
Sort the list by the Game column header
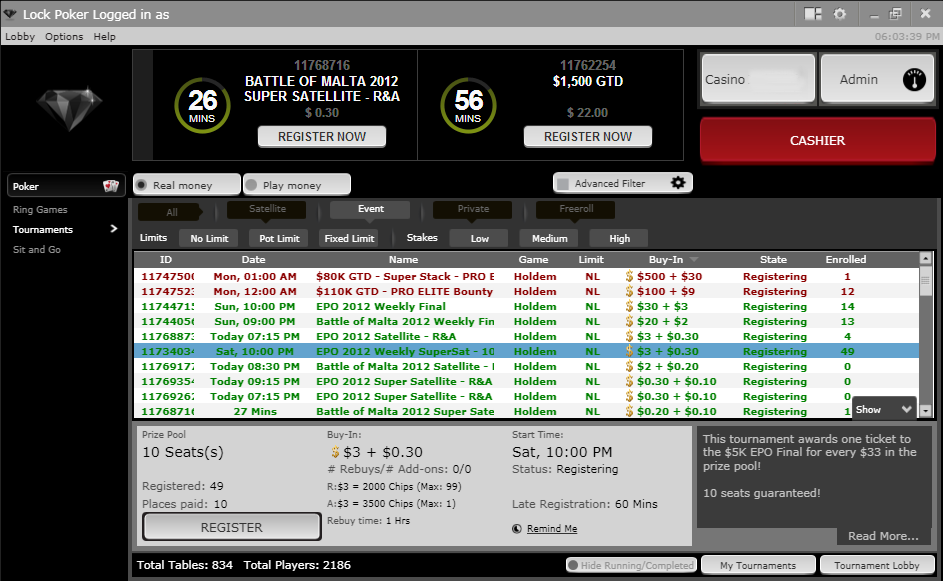(x=533, y=259)
